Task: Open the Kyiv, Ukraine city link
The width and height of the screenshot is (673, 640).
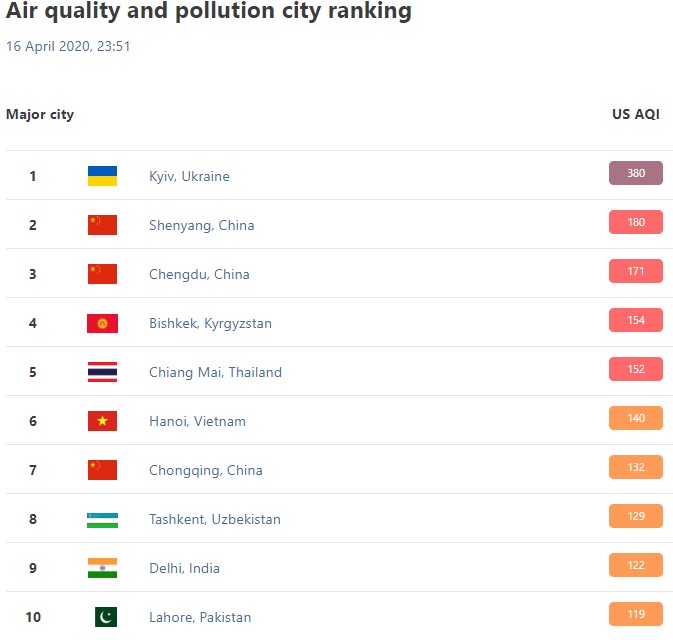Action: click(x=189, y=176)
